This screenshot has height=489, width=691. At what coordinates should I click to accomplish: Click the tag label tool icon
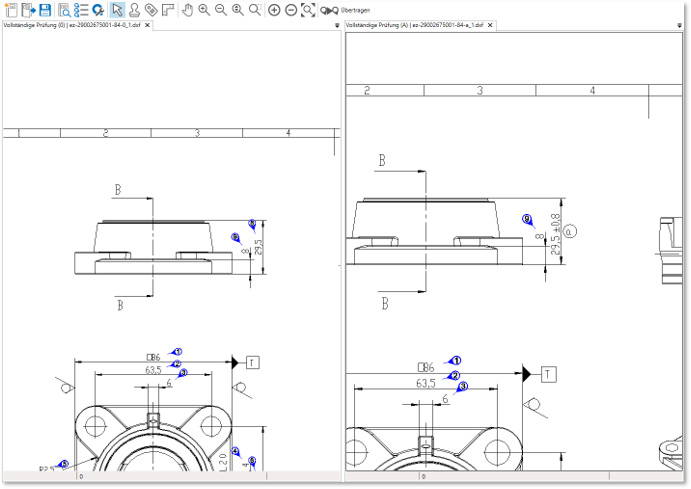[x=150, y=10]
